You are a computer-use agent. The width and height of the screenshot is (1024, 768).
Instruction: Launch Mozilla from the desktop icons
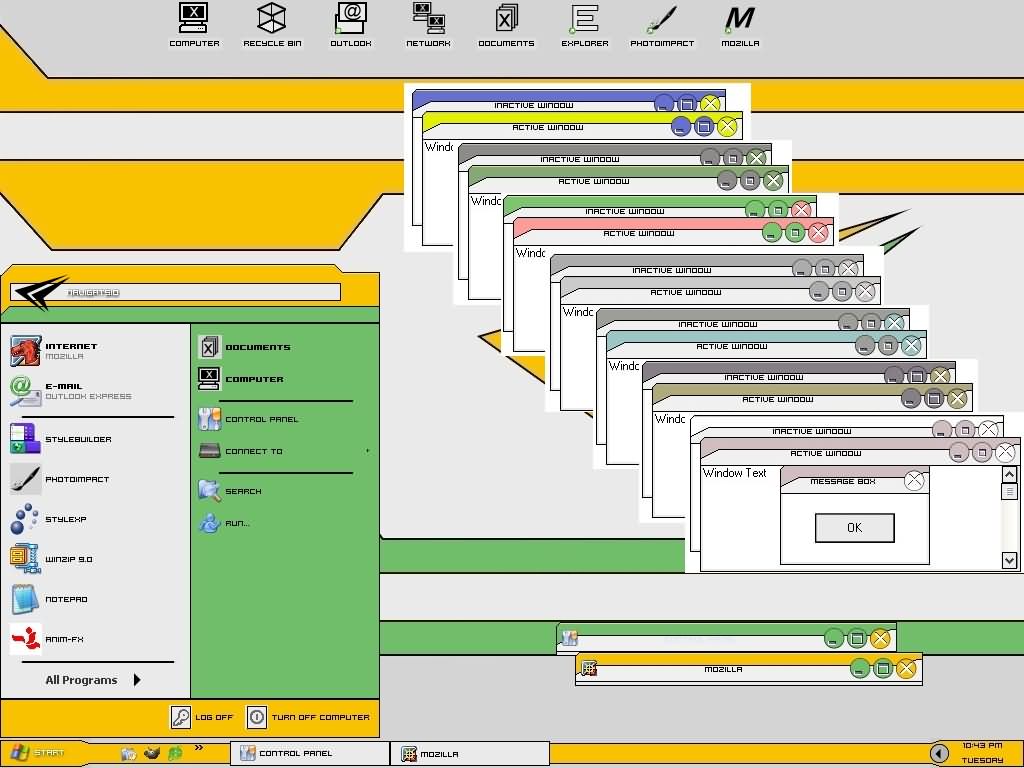[740, 25]
